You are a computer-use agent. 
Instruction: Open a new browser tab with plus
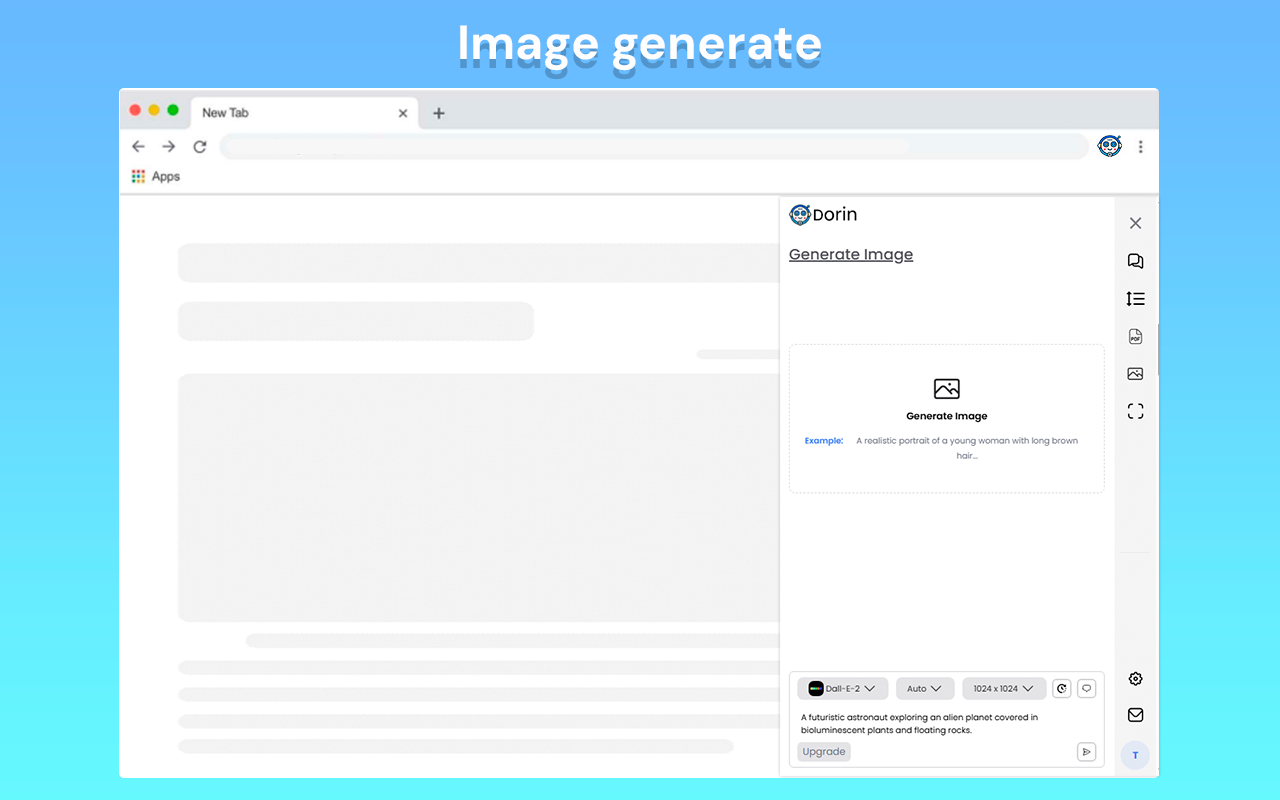(438, 113)
